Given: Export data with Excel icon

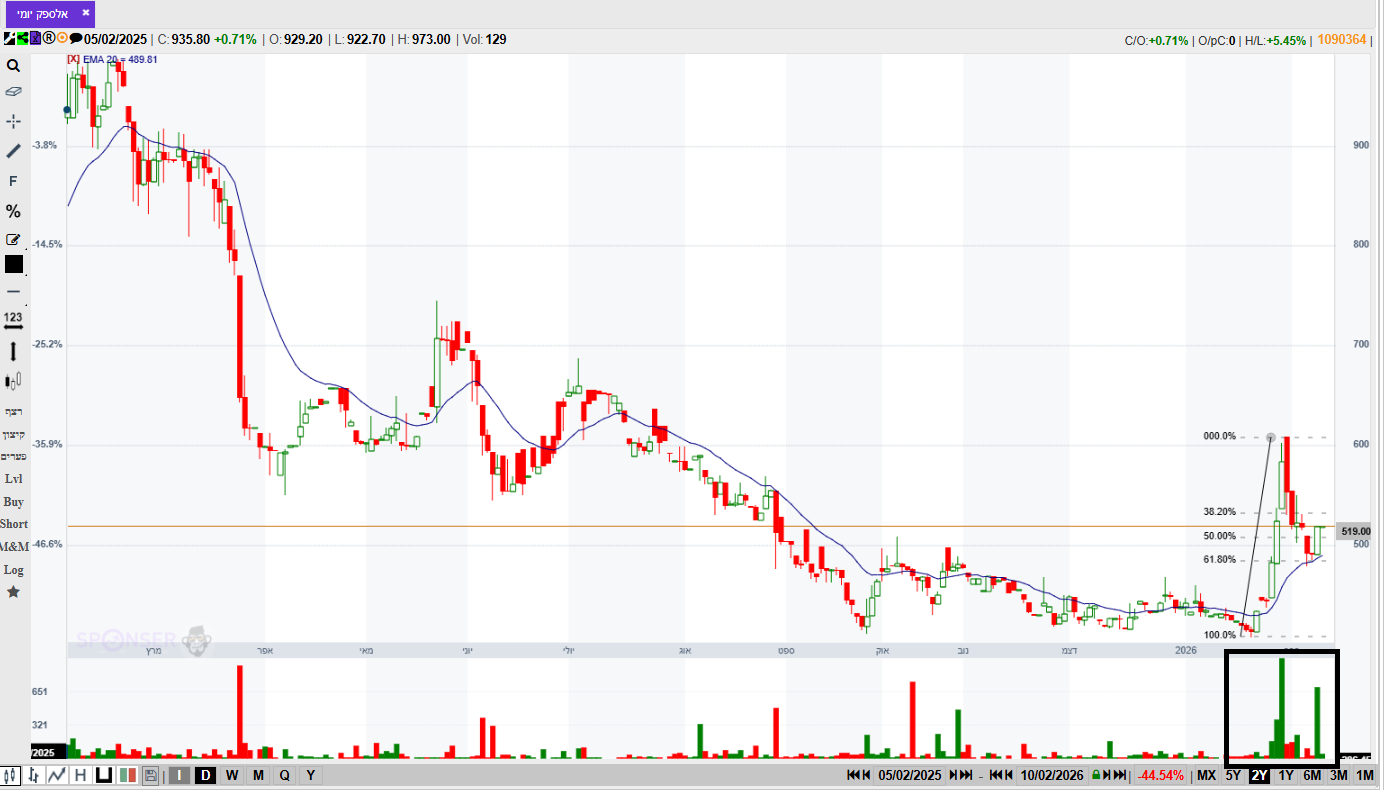Looking at the screenshot, I should point(35,39).
